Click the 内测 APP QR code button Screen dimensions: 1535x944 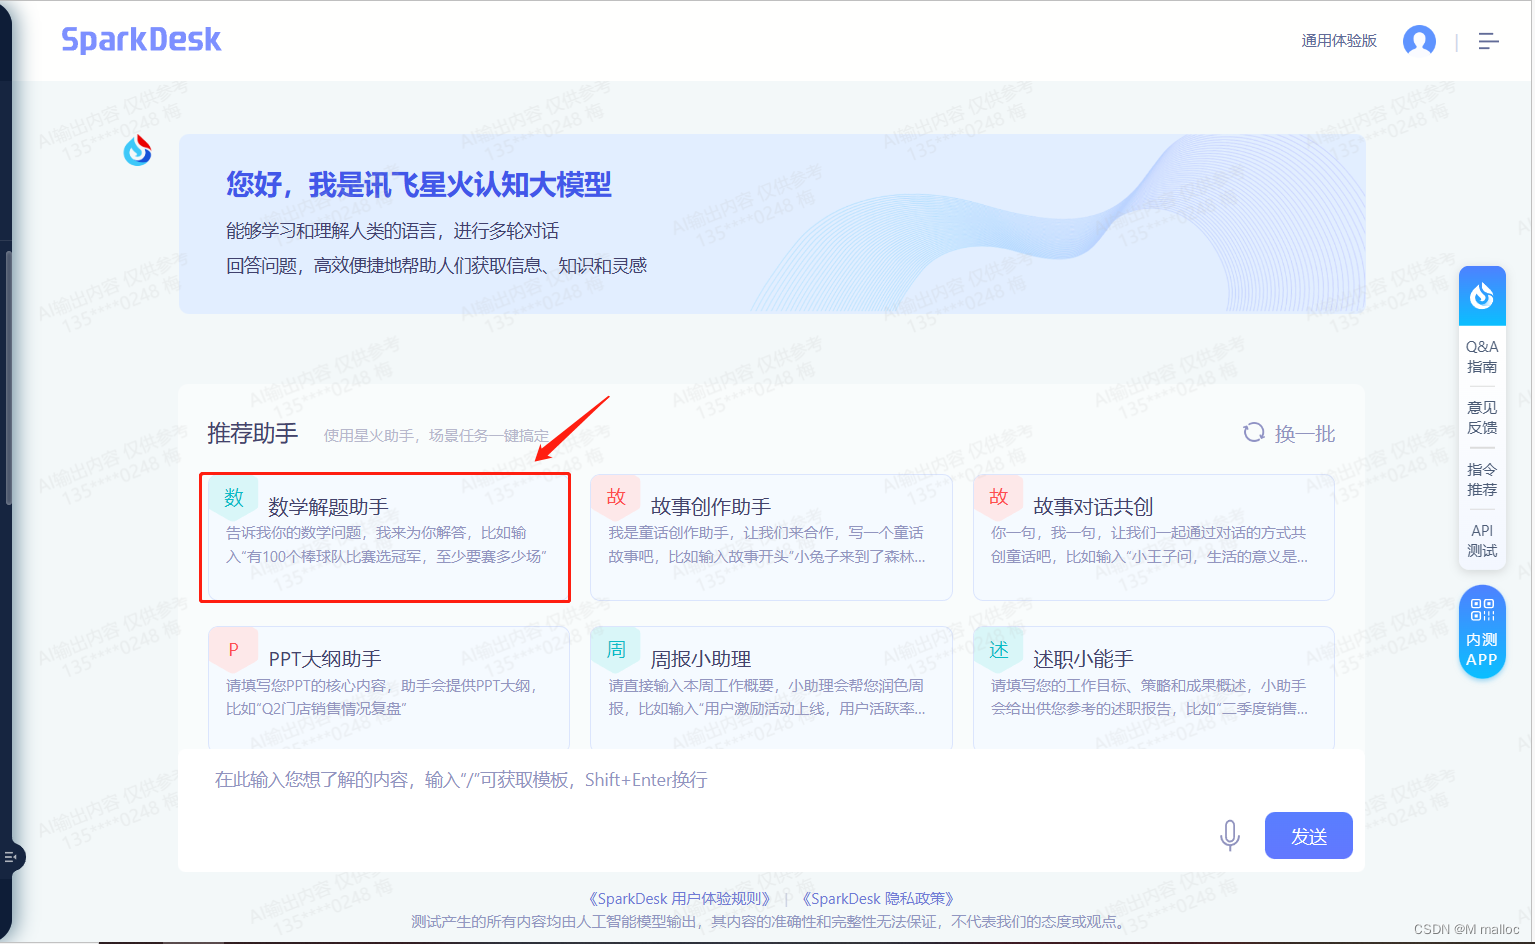1482,632
